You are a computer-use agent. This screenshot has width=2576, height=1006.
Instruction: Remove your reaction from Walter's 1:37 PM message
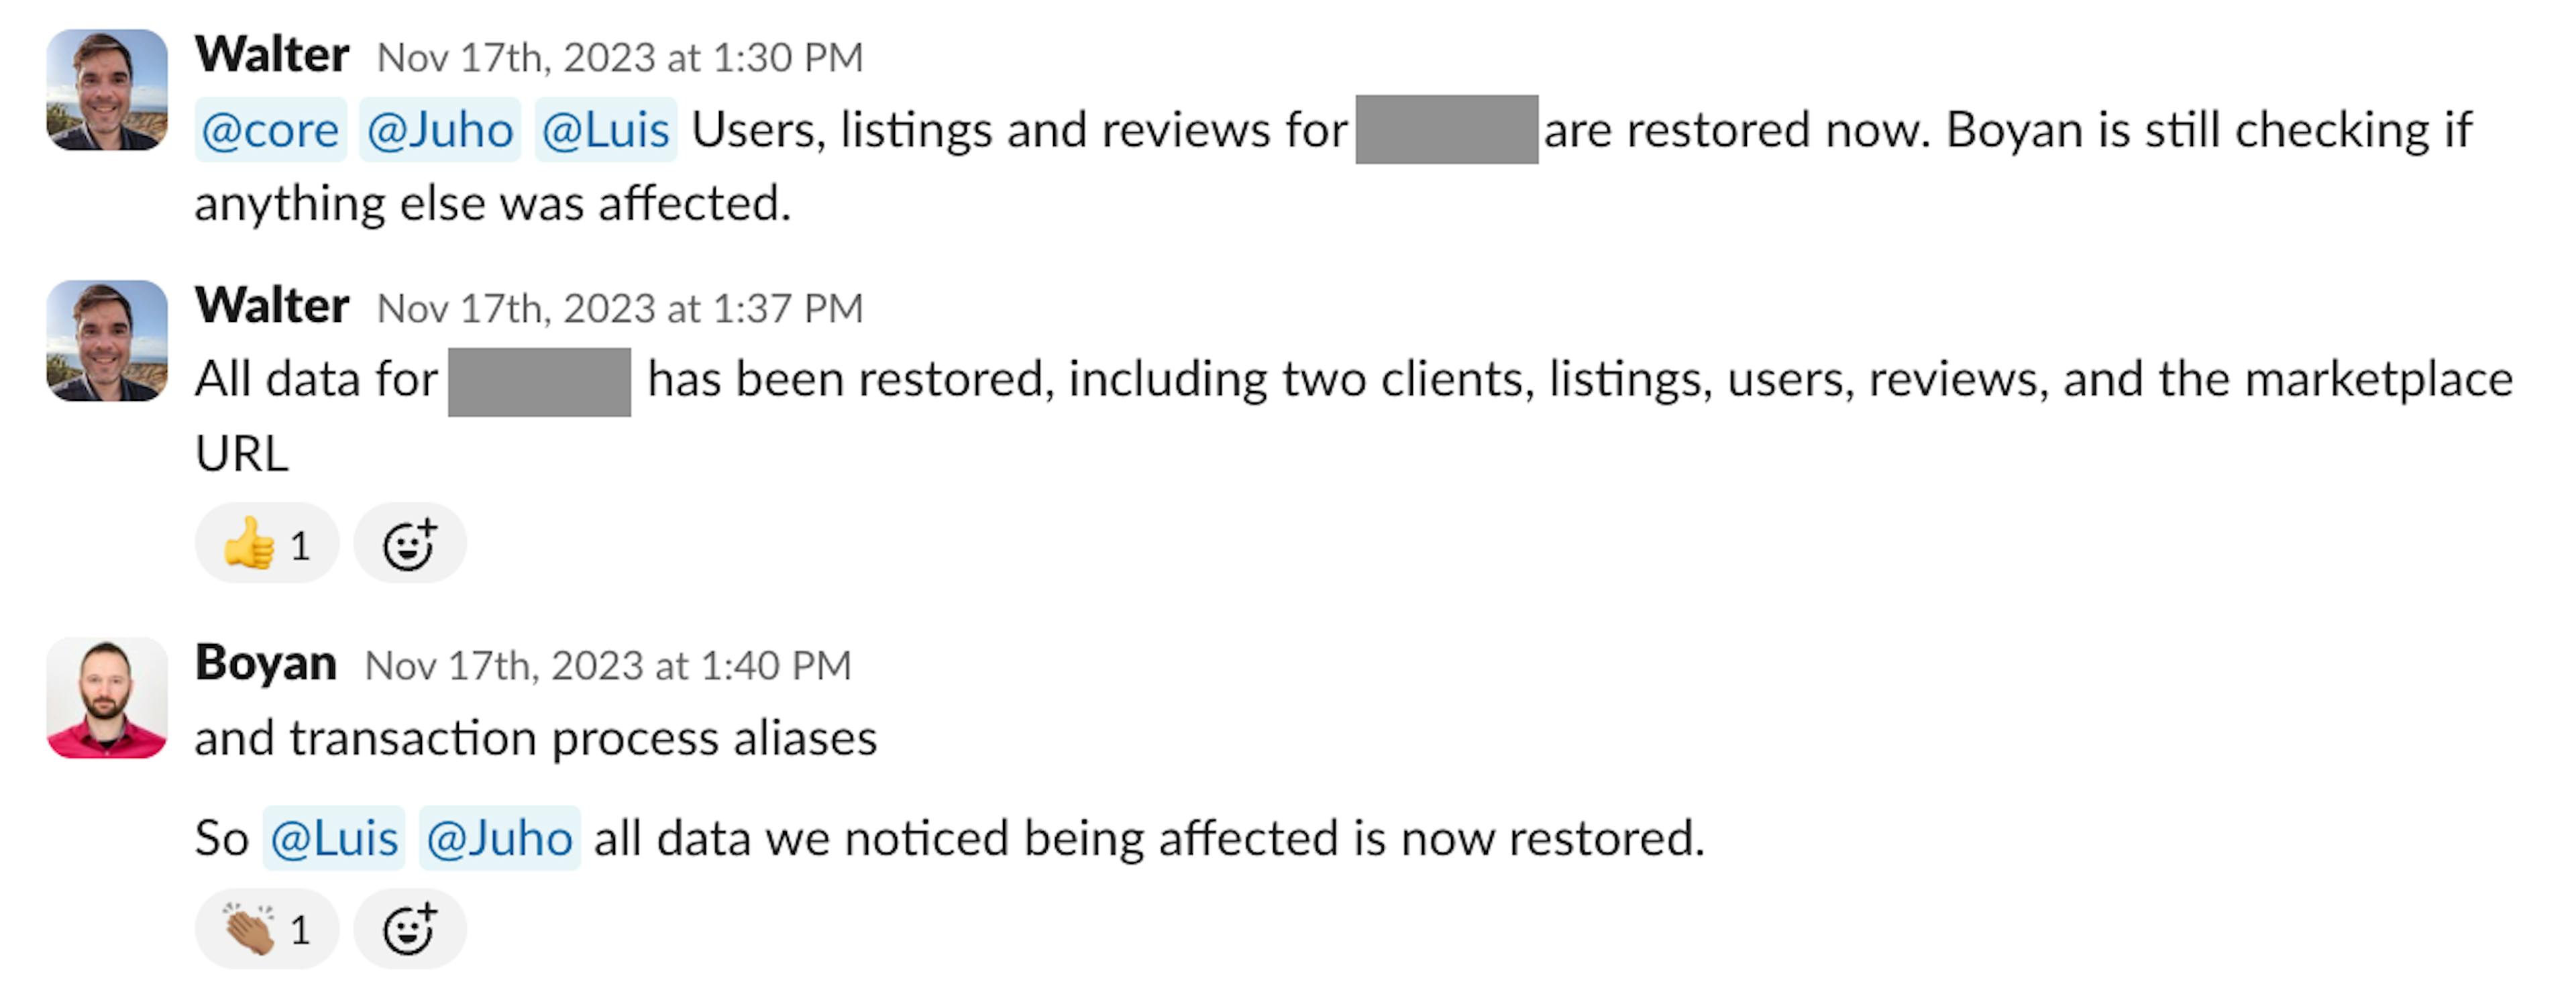point(266,543)
